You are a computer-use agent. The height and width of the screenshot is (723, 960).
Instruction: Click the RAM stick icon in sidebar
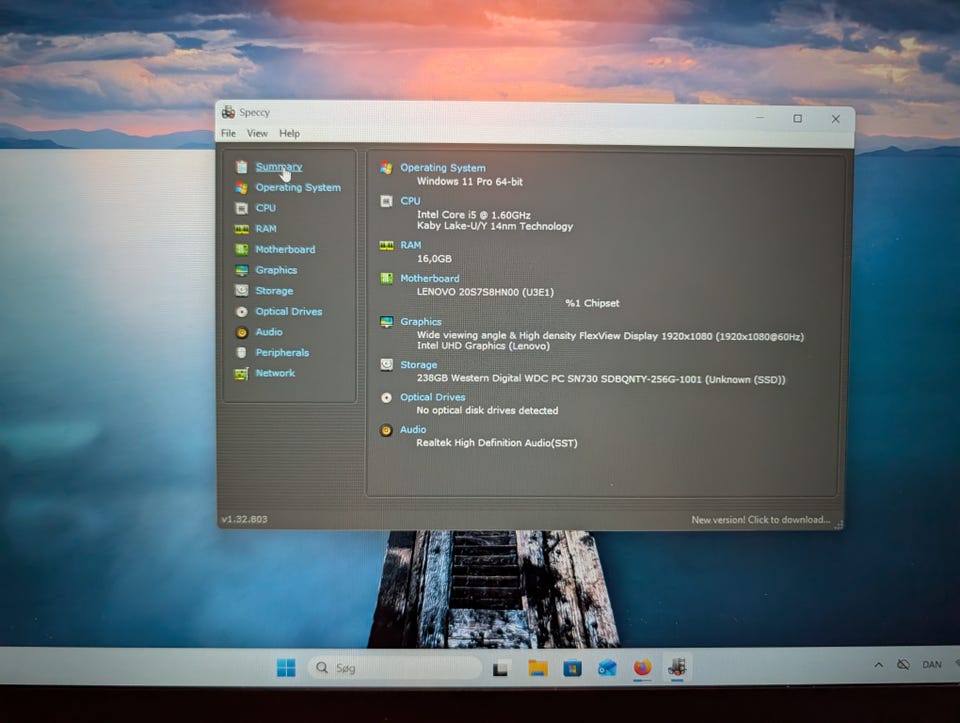point(242,229)
